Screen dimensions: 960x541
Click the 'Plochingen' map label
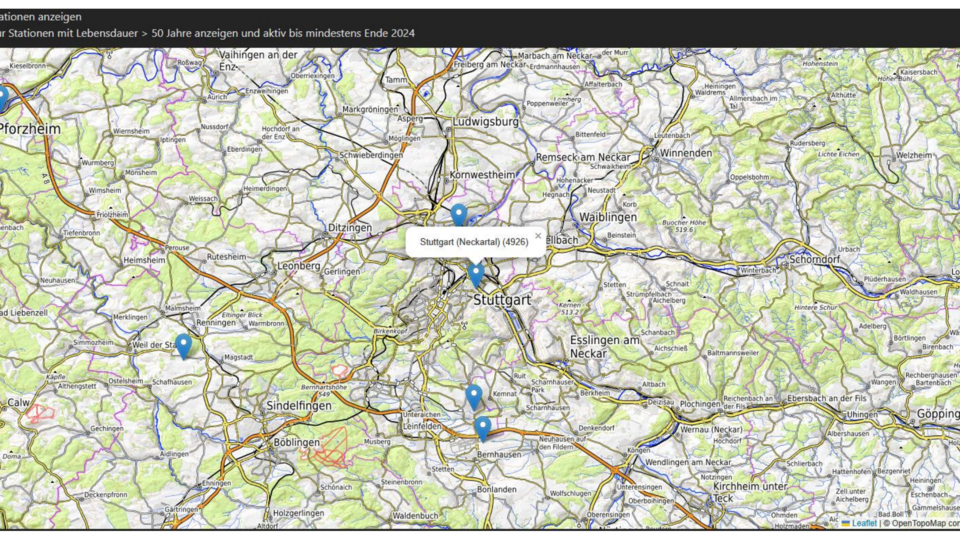click(x=700, y=405)
